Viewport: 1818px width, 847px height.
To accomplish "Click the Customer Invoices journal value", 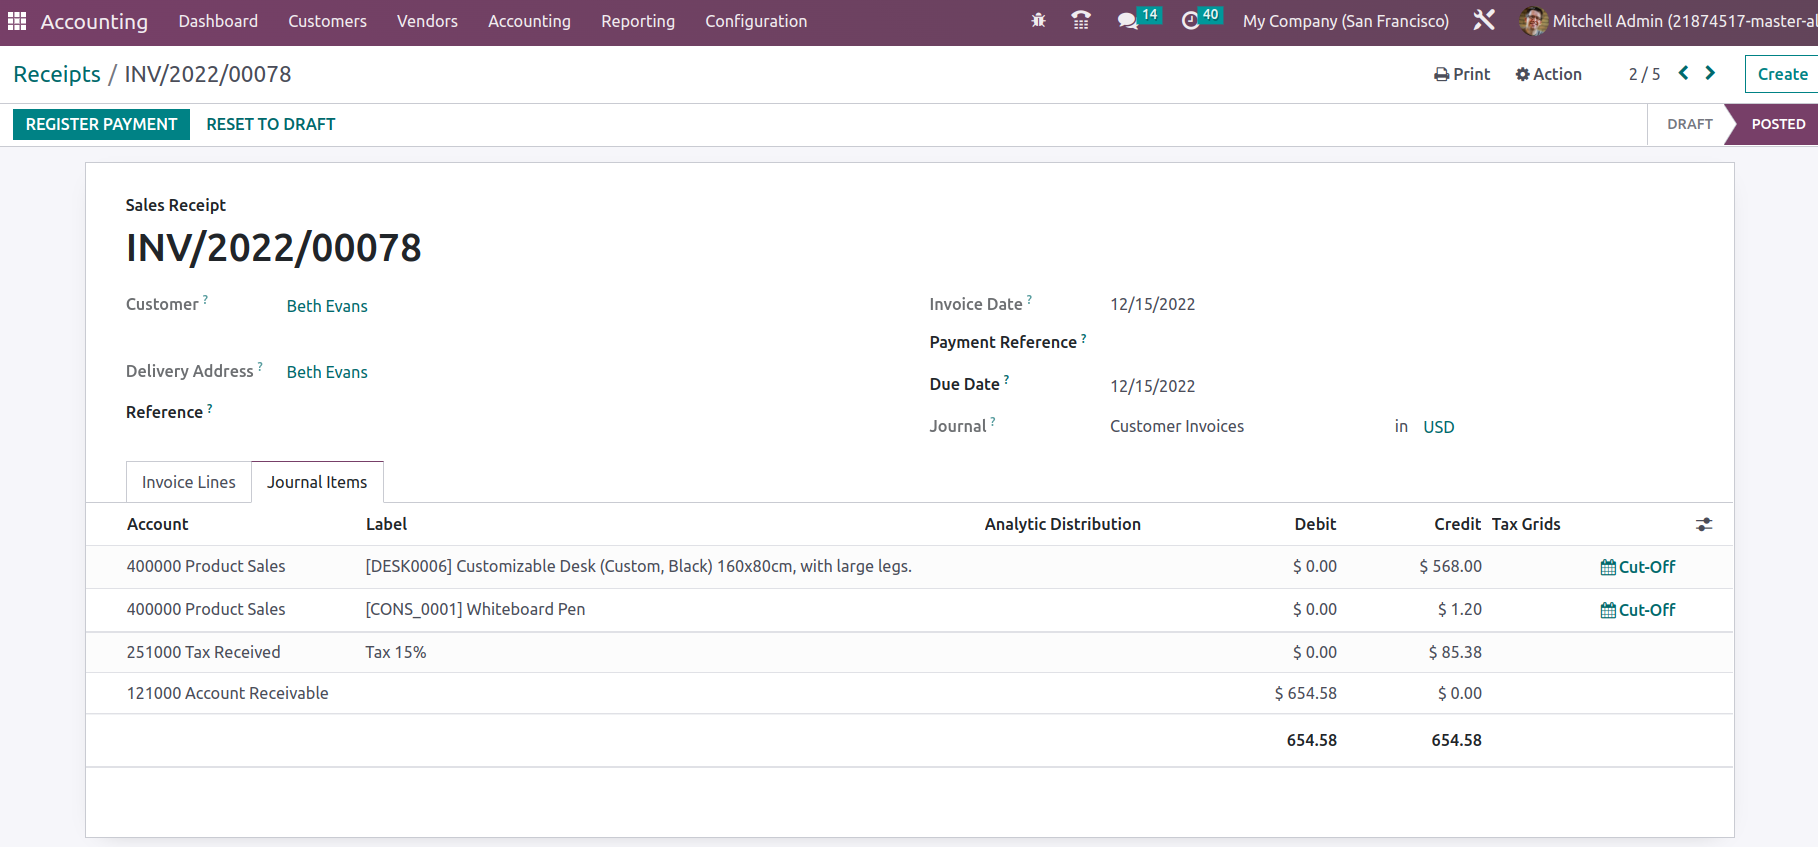I will tap(1177, 426).
